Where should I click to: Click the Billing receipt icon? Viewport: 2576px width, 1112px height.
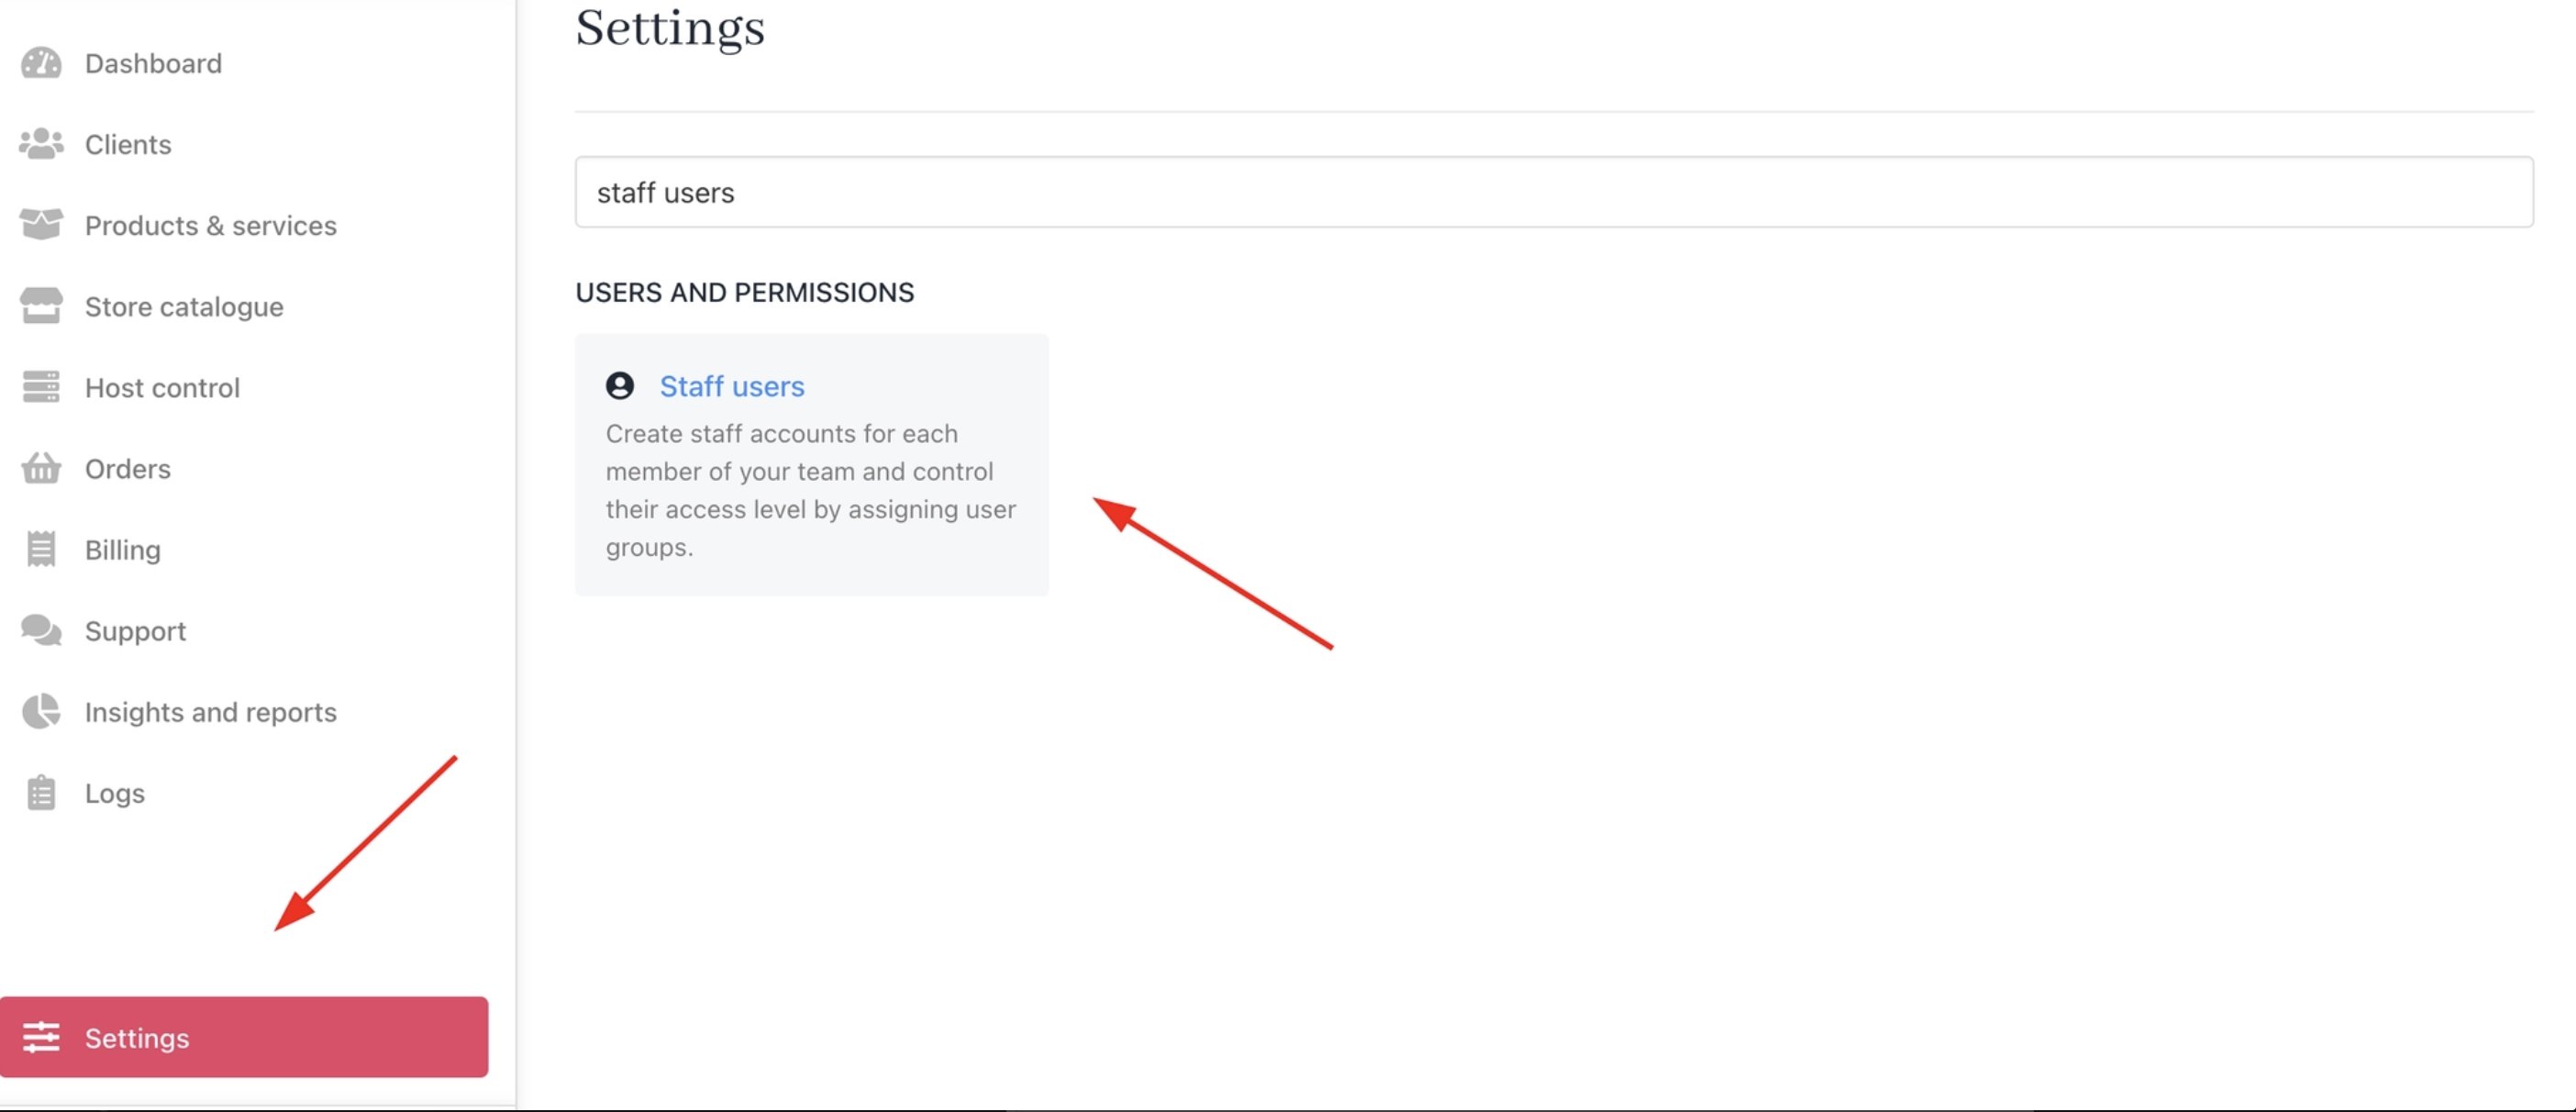click(x=41, y=549)
